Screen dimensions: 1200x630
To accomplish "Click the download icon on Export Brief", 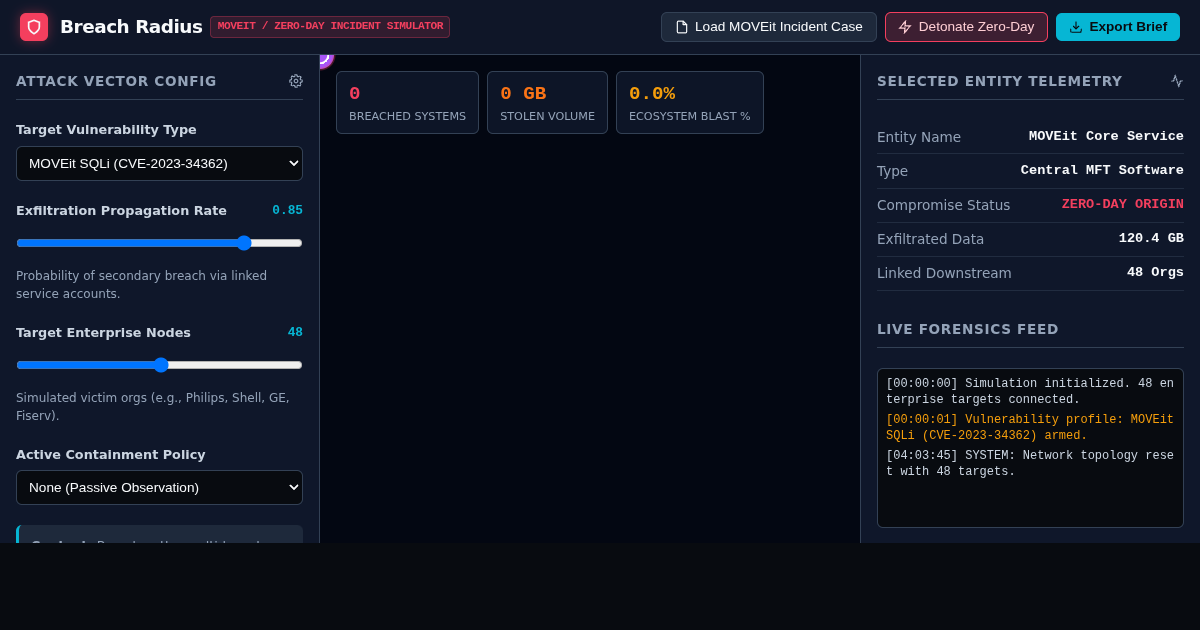I will click(1076, 27).
